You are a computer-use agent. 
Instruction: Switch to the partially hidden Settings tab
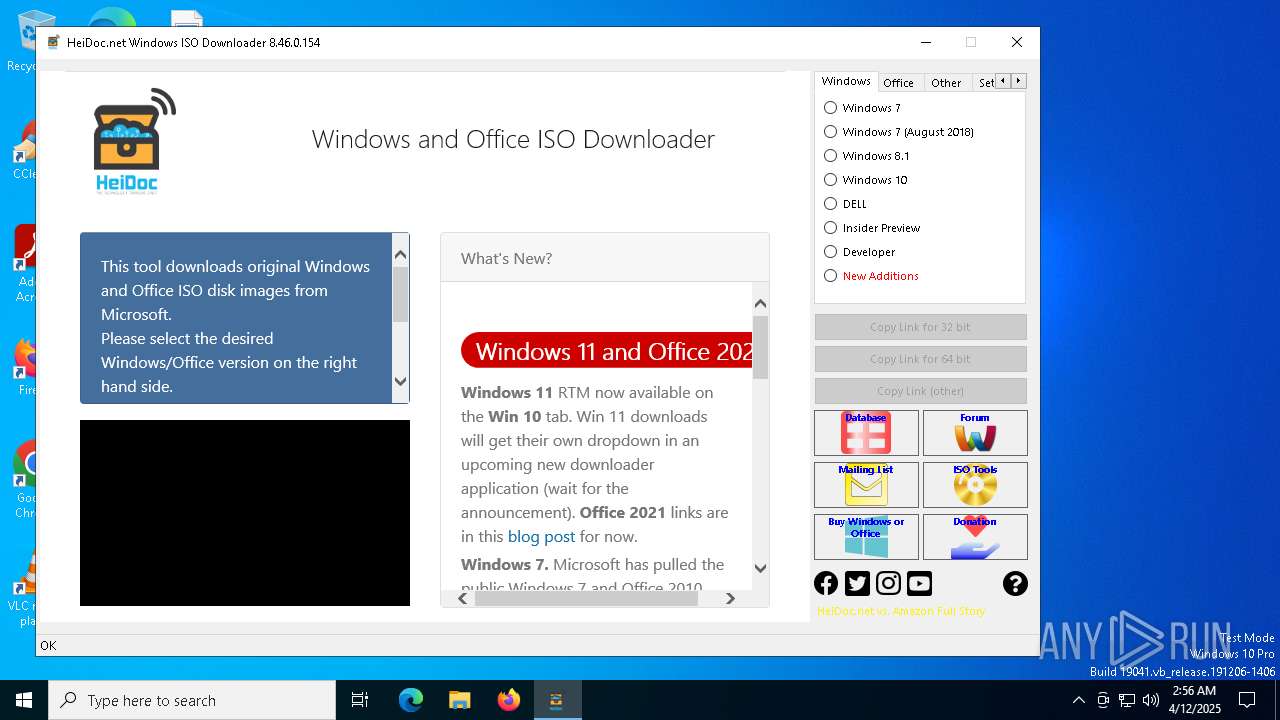[986, 83]
